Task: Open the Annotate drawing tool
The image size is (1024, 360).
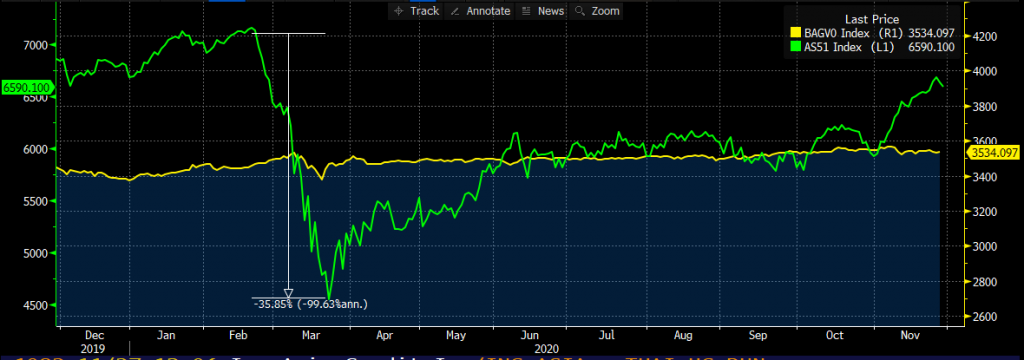Action: (x=481, y=11)
